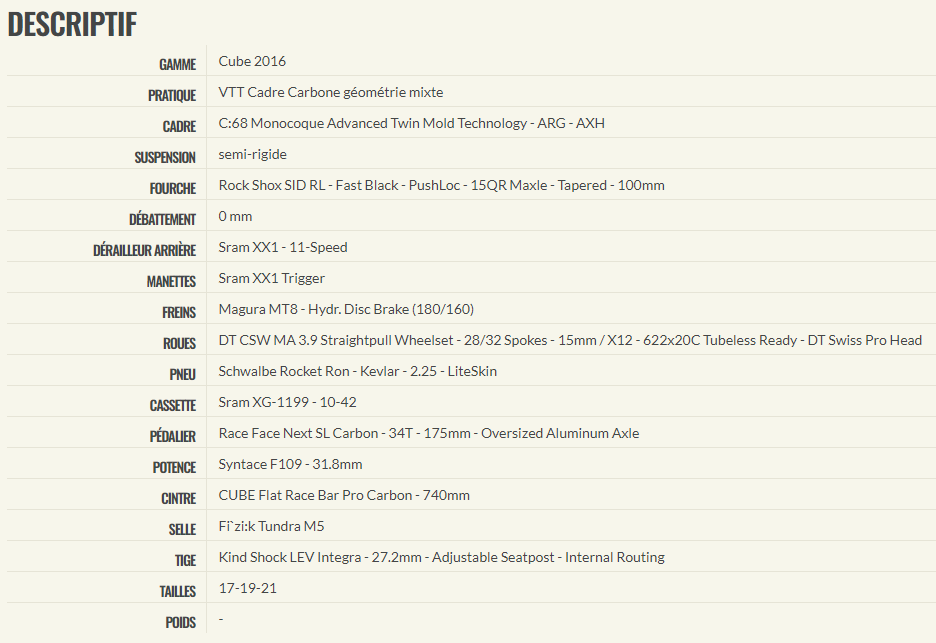Select the SUSPENSION label
Image resolution: width=936 pixels, height=643 pixels.
(x=165, y=158)
